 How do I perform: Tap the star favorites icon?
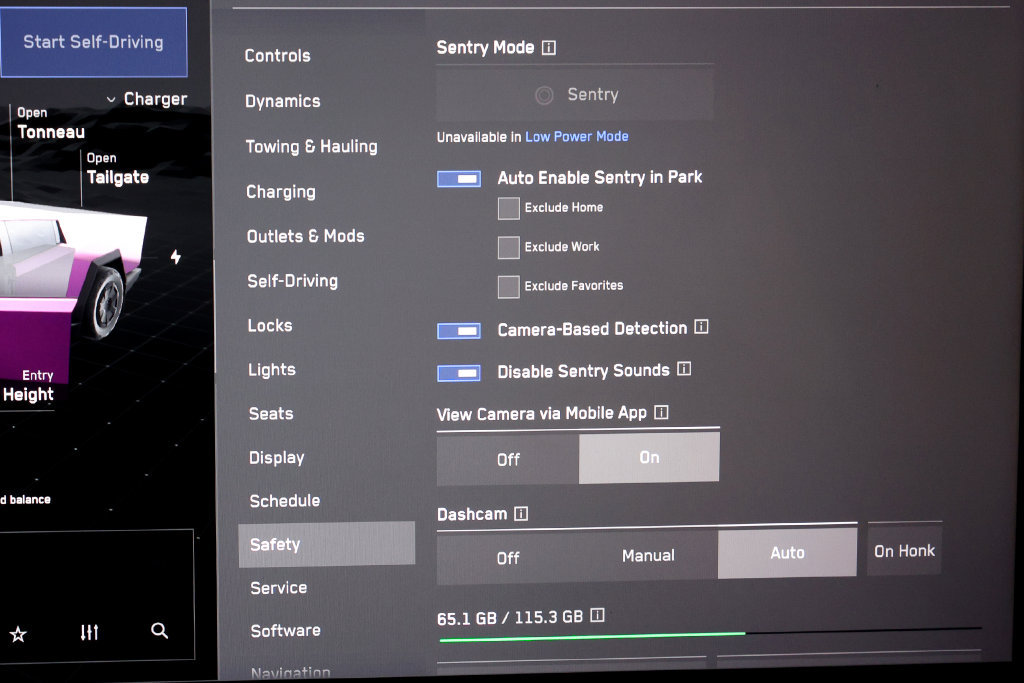point(18,633)
